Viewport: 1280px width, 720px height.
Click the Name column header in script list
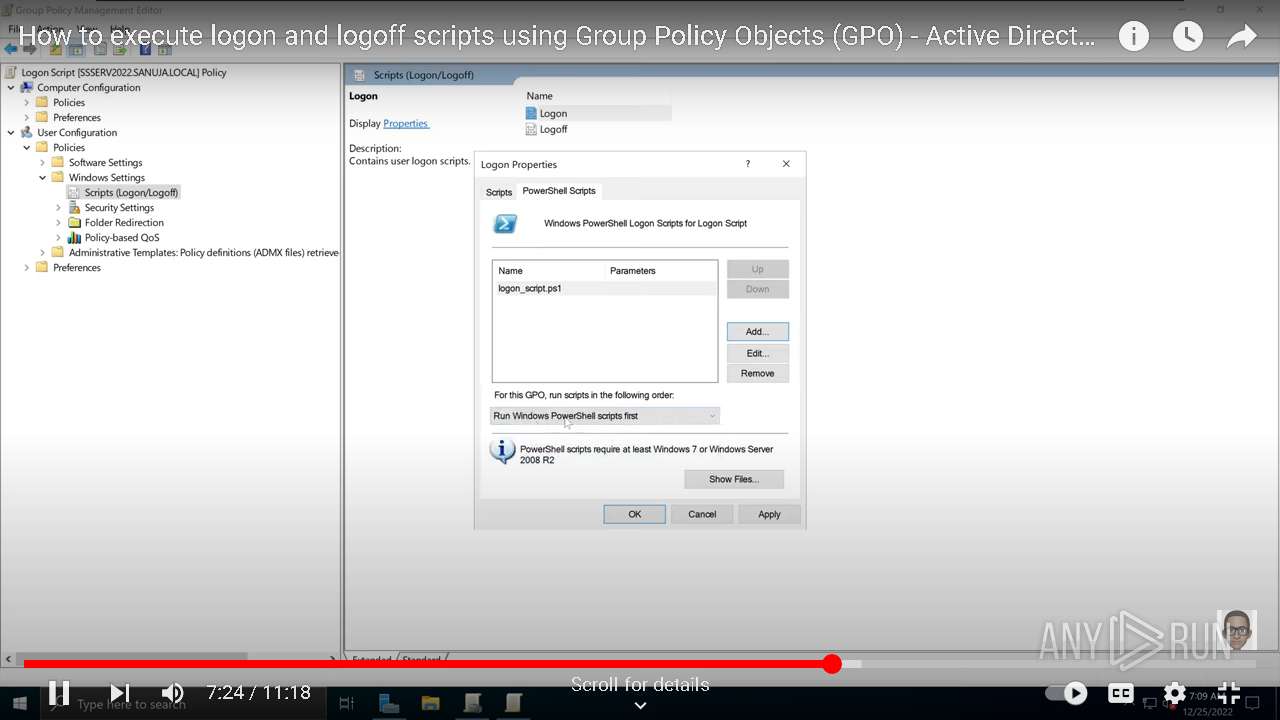click(x=510, y=270)
